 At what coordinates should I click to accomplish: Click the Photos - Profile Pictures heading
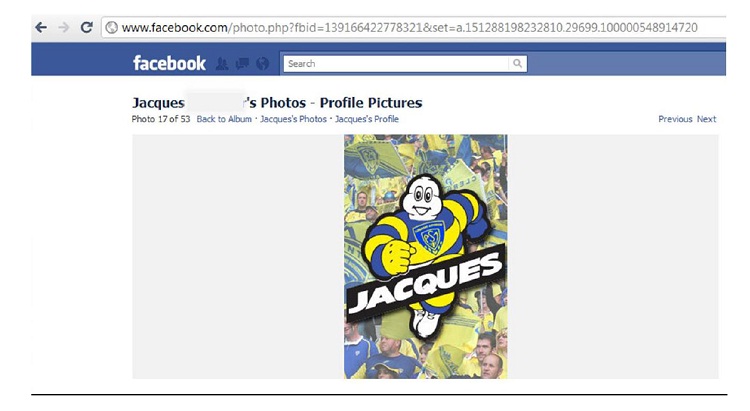[341, 103]
